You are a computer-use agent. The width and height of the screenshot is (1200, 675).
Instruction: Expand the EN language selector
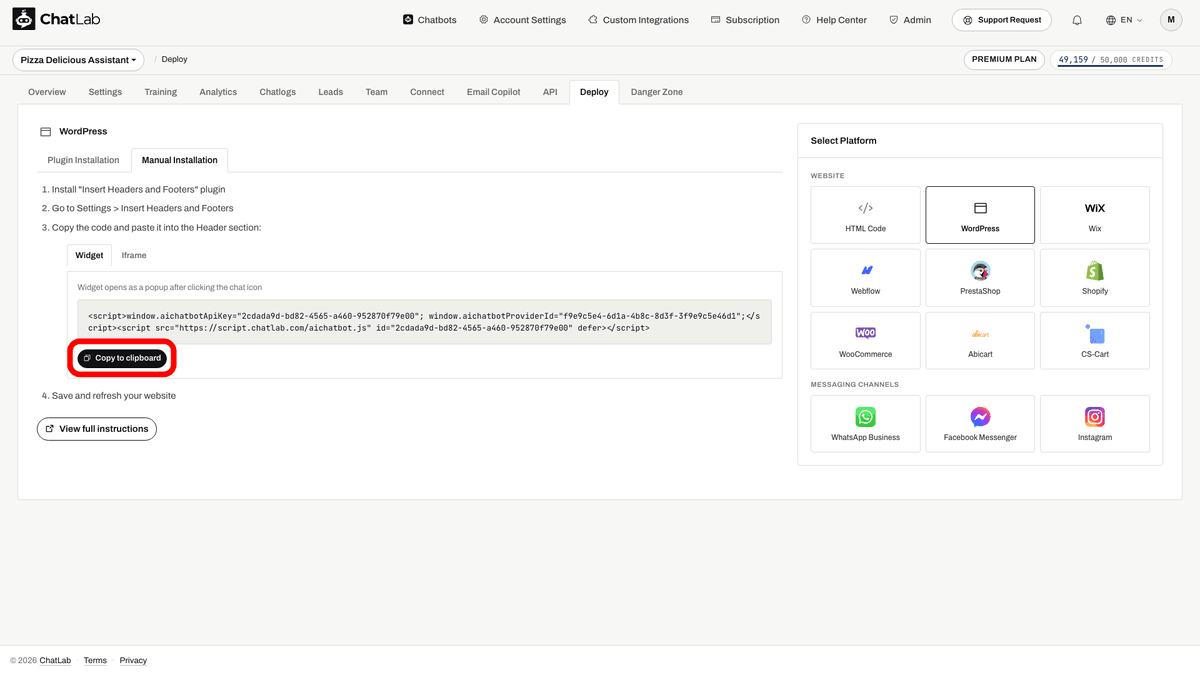pos(1124,20)
